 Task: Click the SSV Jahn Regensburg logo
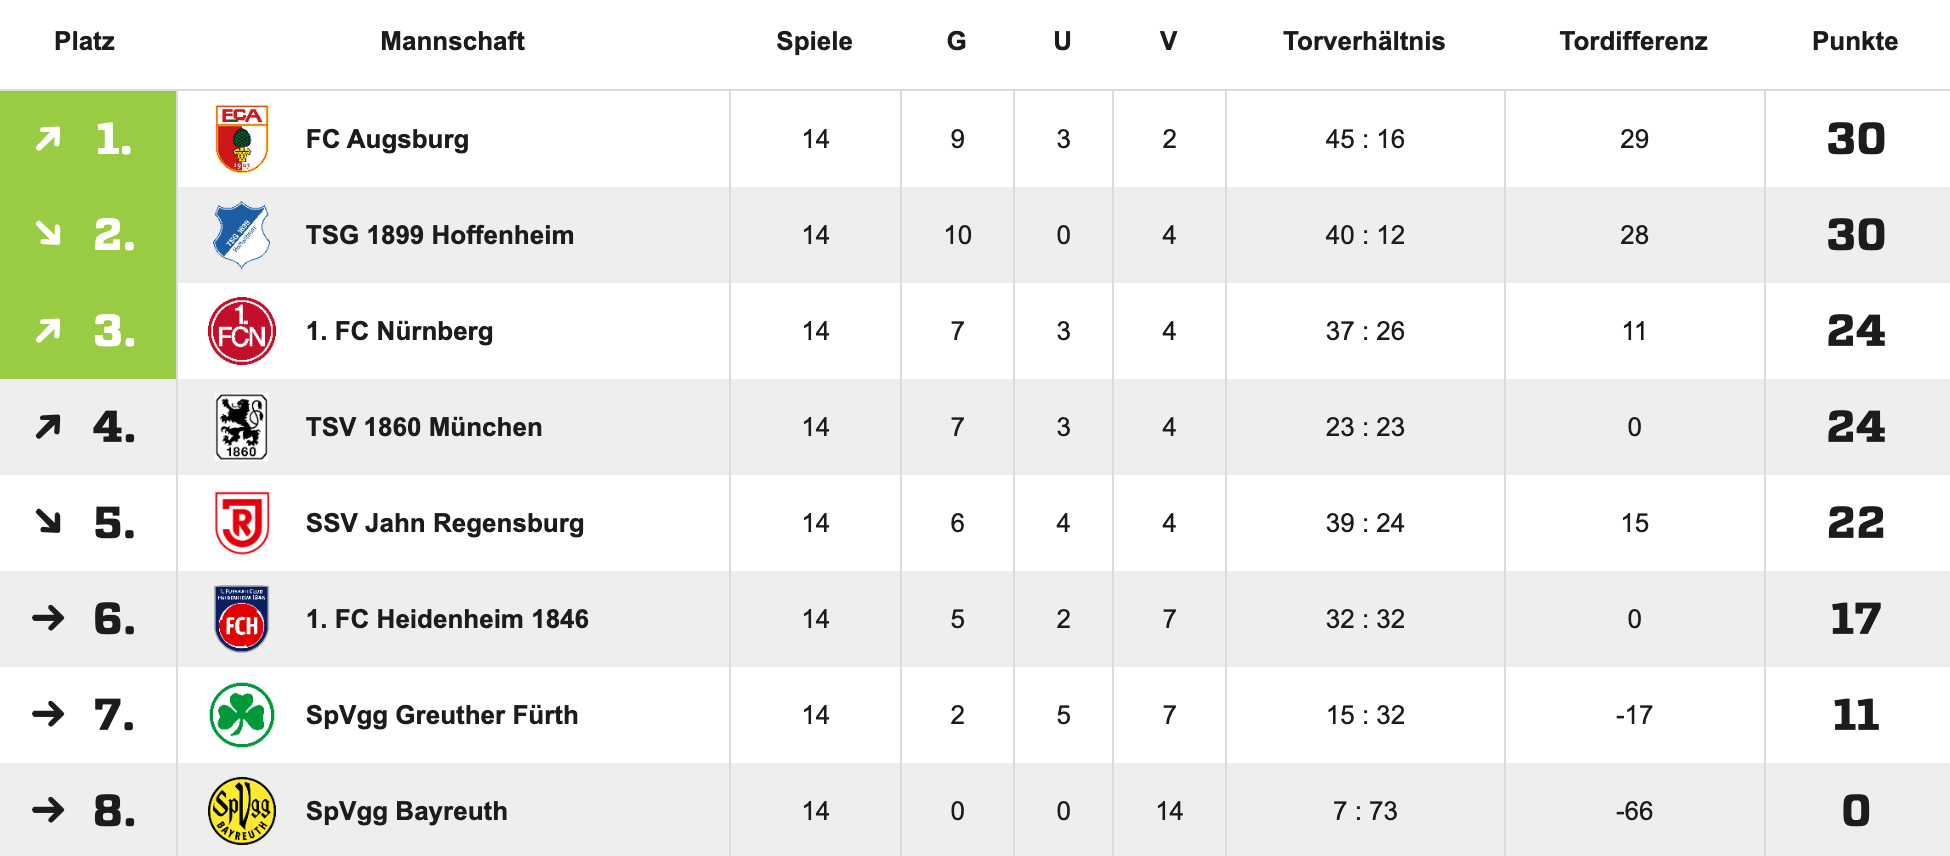pyautogui.click(x=242, y=523)
